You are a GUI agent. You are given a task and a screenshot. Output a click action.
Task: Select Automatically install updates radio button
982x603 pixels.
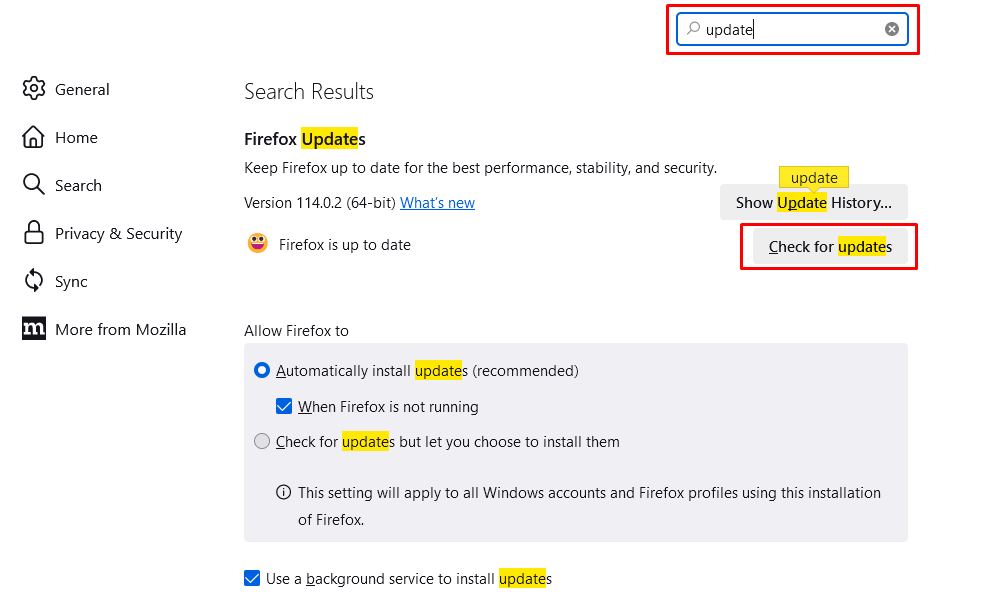click(x=262, y=370)
